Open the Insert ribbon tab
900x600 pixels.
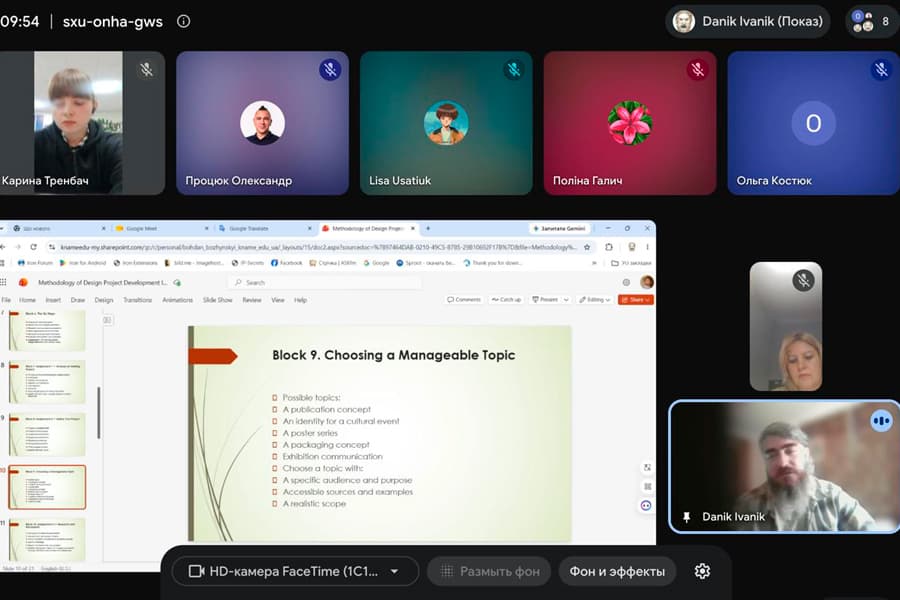53,300
